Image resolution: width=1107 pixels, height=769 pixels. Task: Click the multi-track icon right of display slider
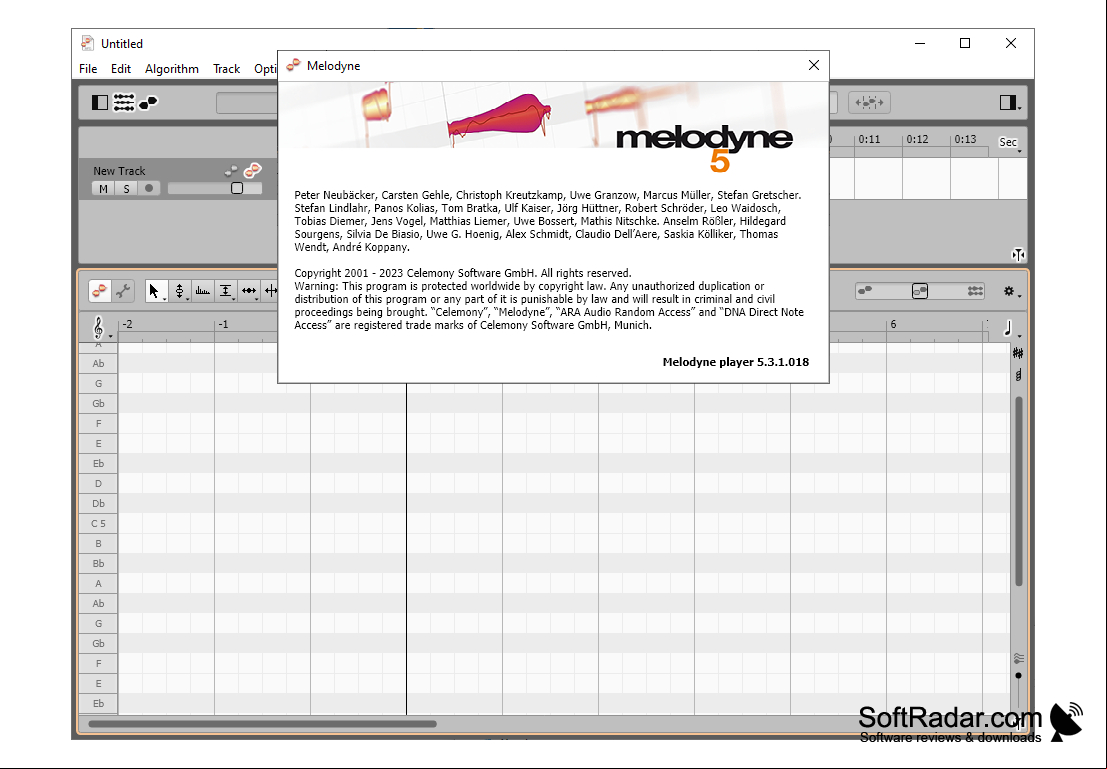975,291
